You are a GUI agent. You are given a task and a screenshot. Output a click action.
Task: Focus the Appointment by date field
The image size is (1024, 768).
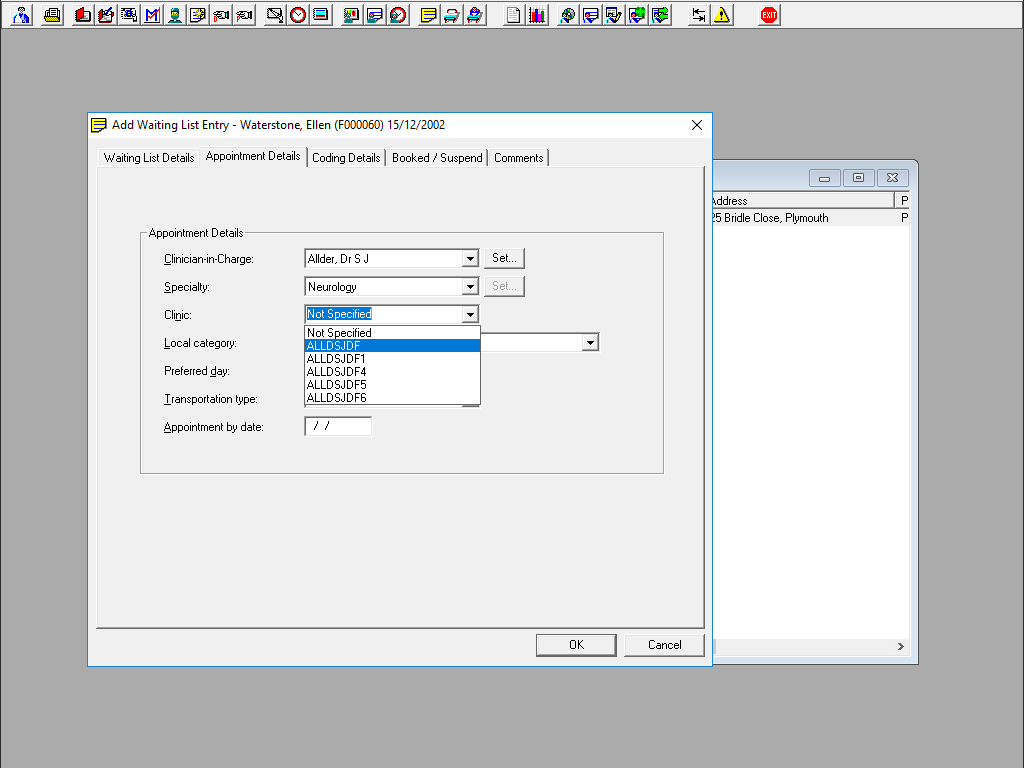[338, 426]
